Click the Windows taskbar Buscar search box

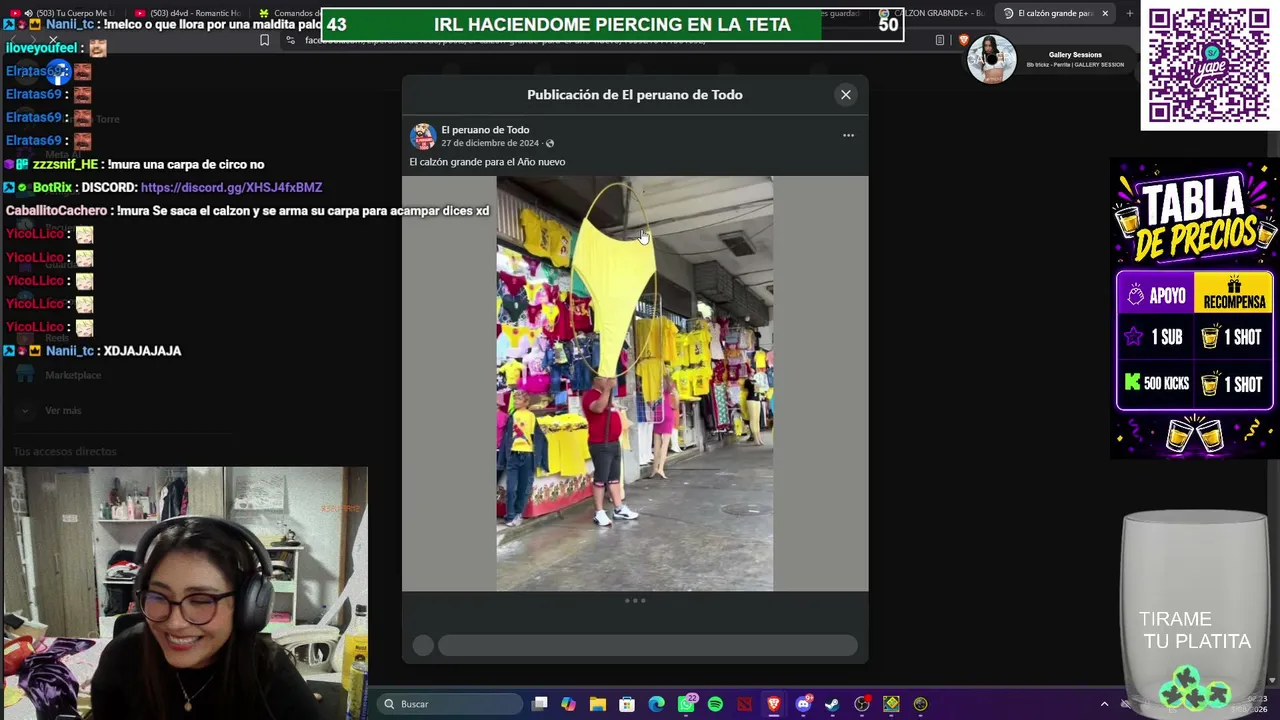[x=451, y=704]
